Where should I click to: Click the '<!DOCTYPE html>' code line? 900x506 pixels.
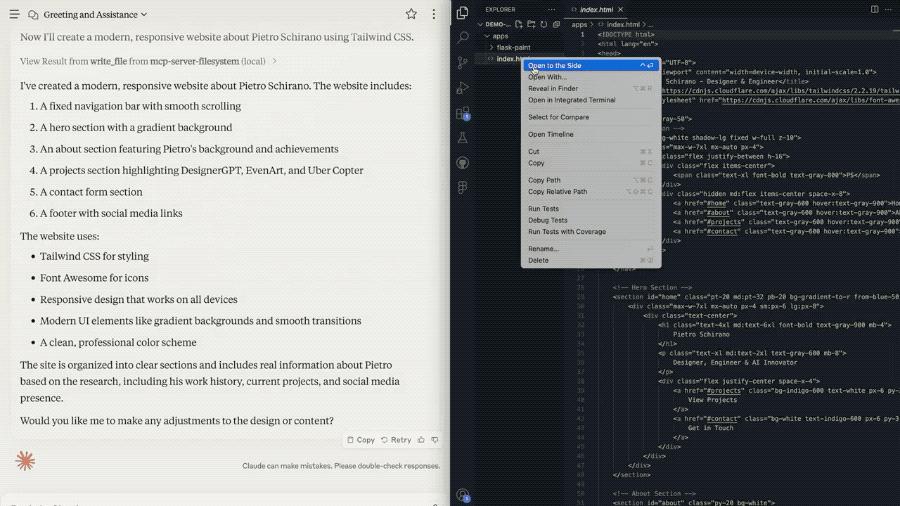pos(626,34)
